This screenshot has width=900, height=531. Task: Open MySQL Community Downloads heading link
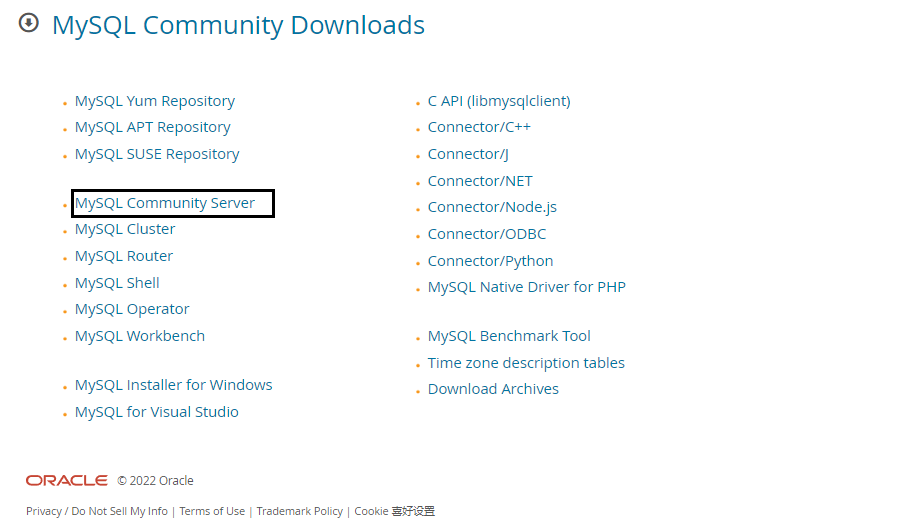click(238, 25)
